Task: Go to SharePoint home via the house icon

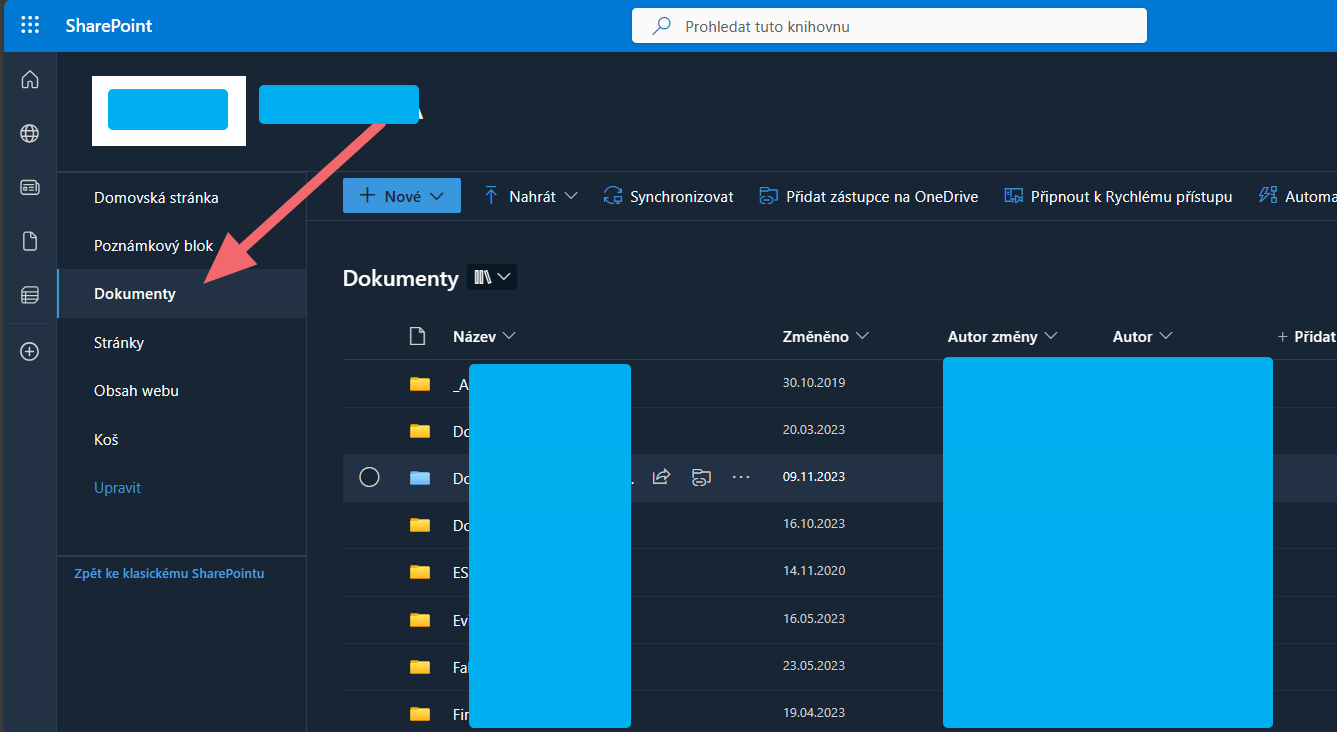Action: click(30, 80)
